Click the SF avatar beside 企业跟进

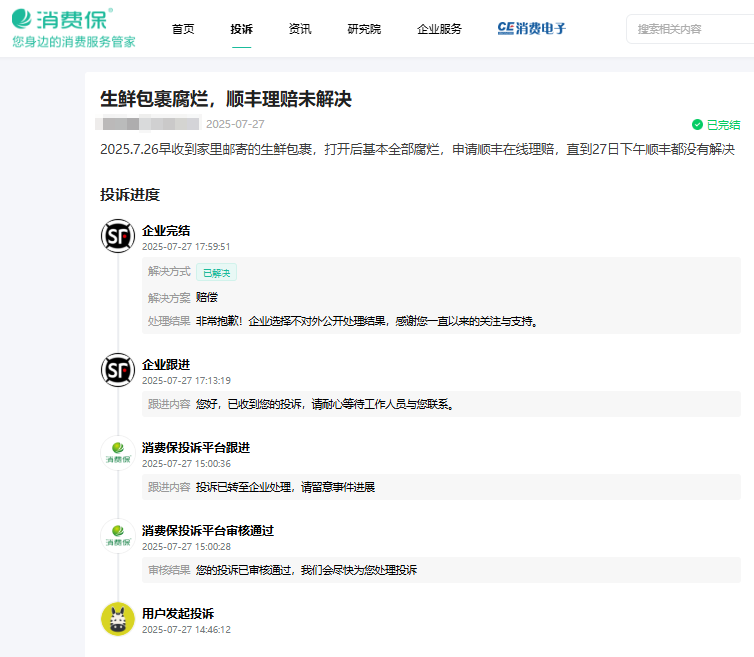pos(118,370)
